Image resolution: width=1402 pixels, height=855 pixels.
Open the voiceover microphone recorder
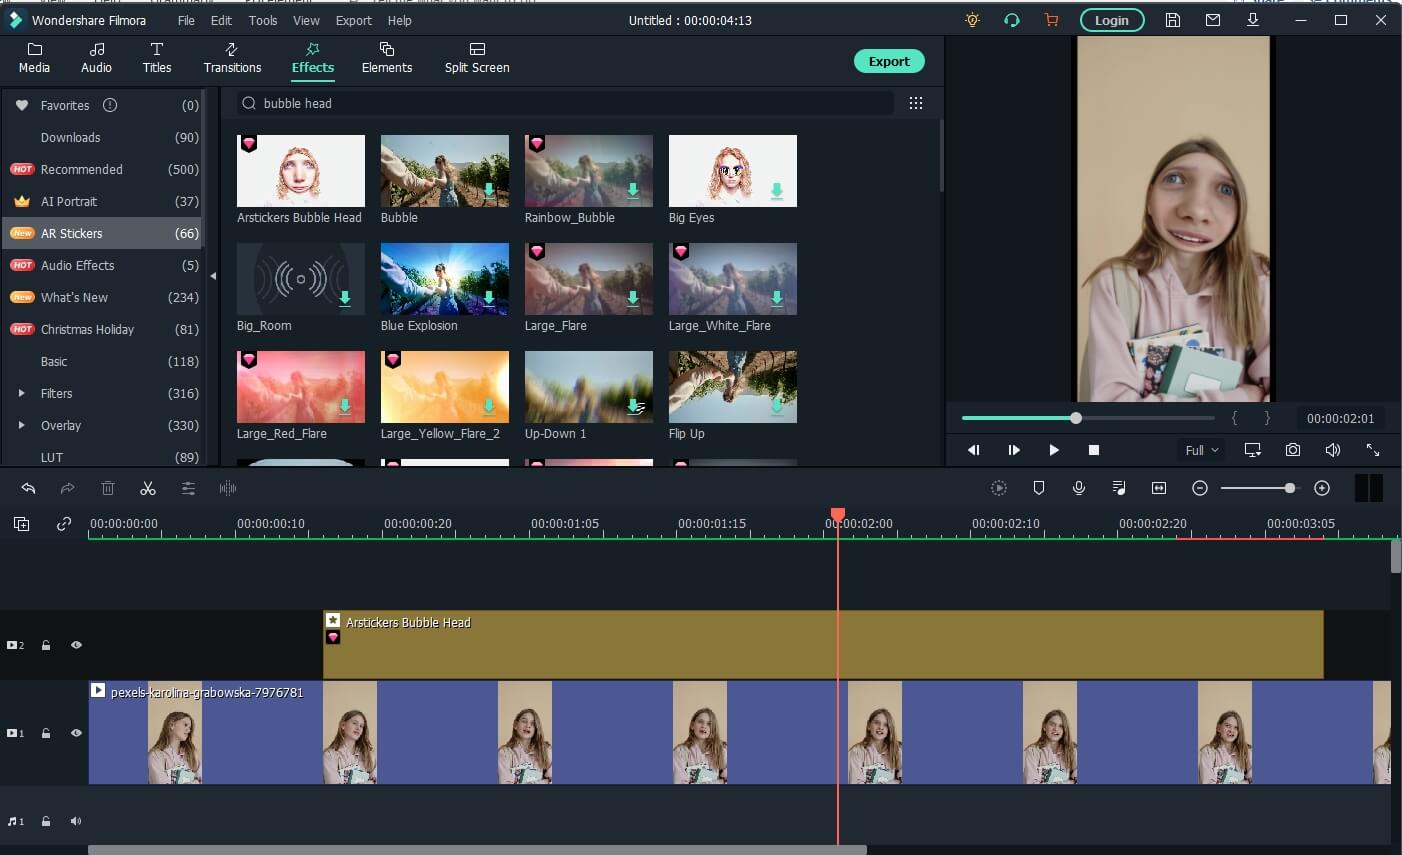[1079, 488]
